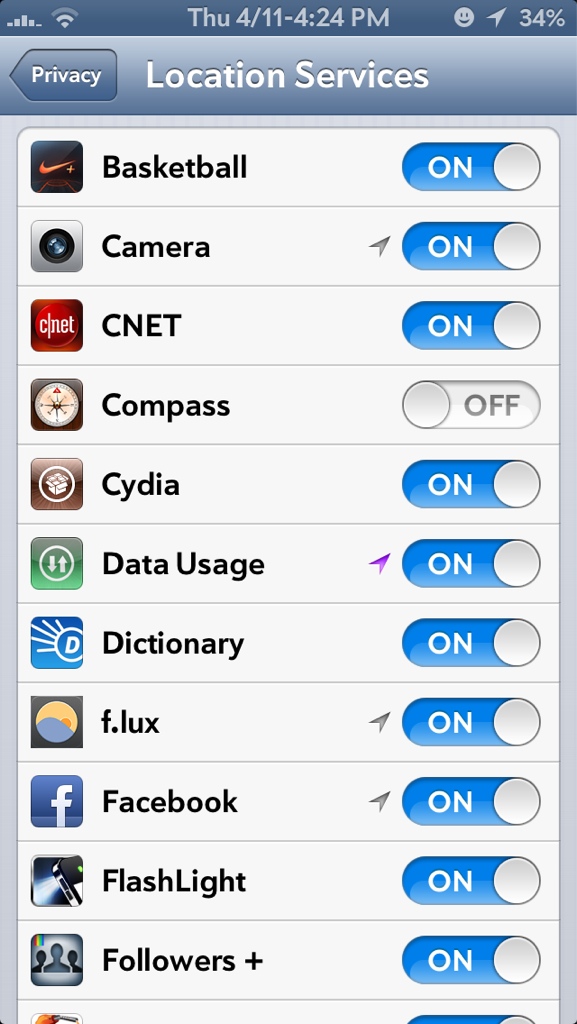
Task: Tap the green Data Usage icon
Action: [x=57, y=564]
